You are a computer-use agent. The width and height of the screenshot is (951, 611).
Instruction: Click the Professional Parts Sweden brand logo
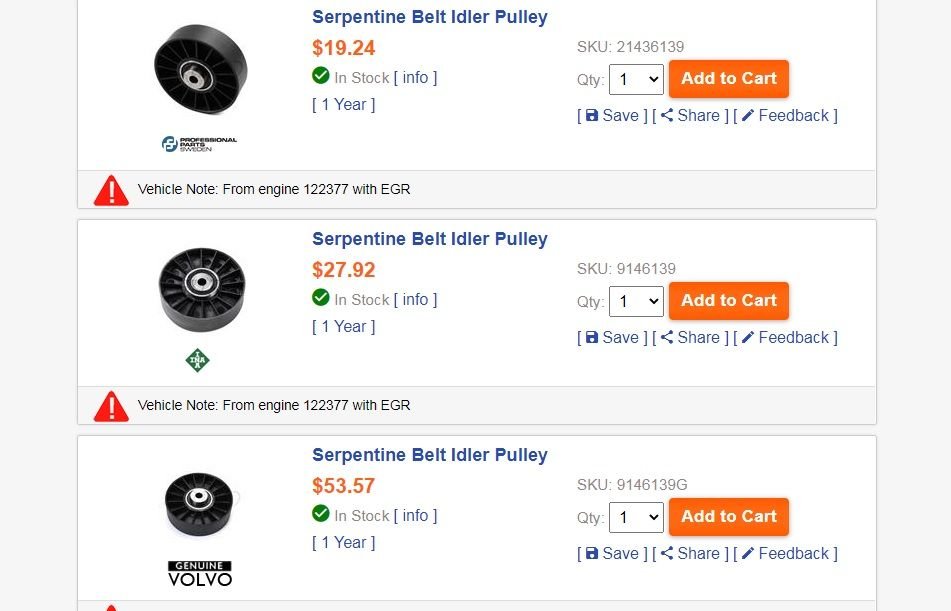click(199, 144)
